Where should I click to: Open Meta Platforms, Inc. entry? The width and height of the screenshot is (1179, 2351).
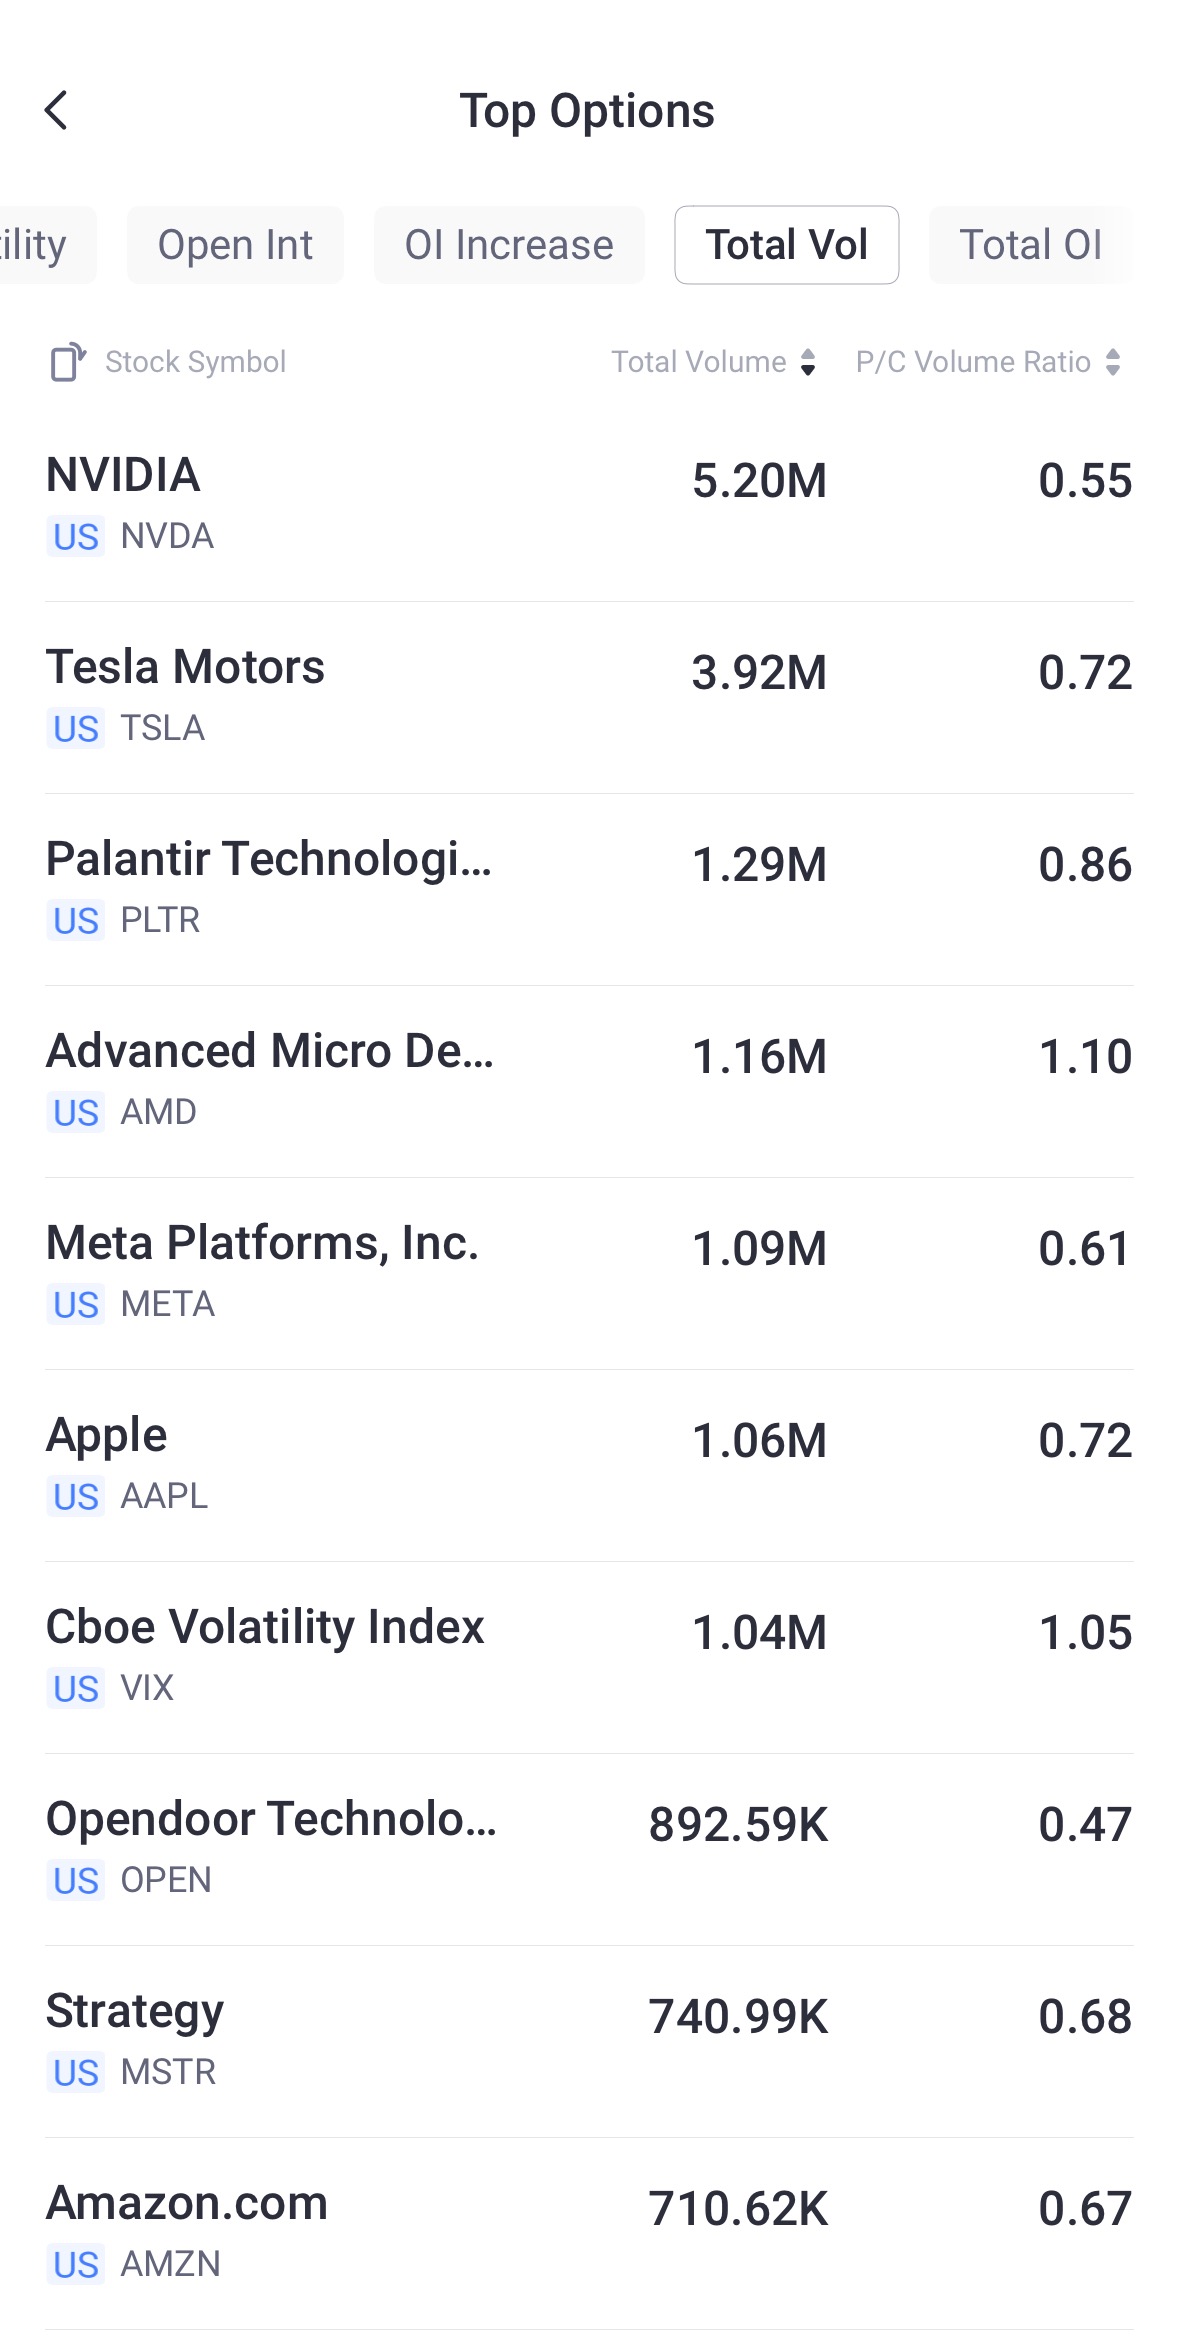[589, 1272]
